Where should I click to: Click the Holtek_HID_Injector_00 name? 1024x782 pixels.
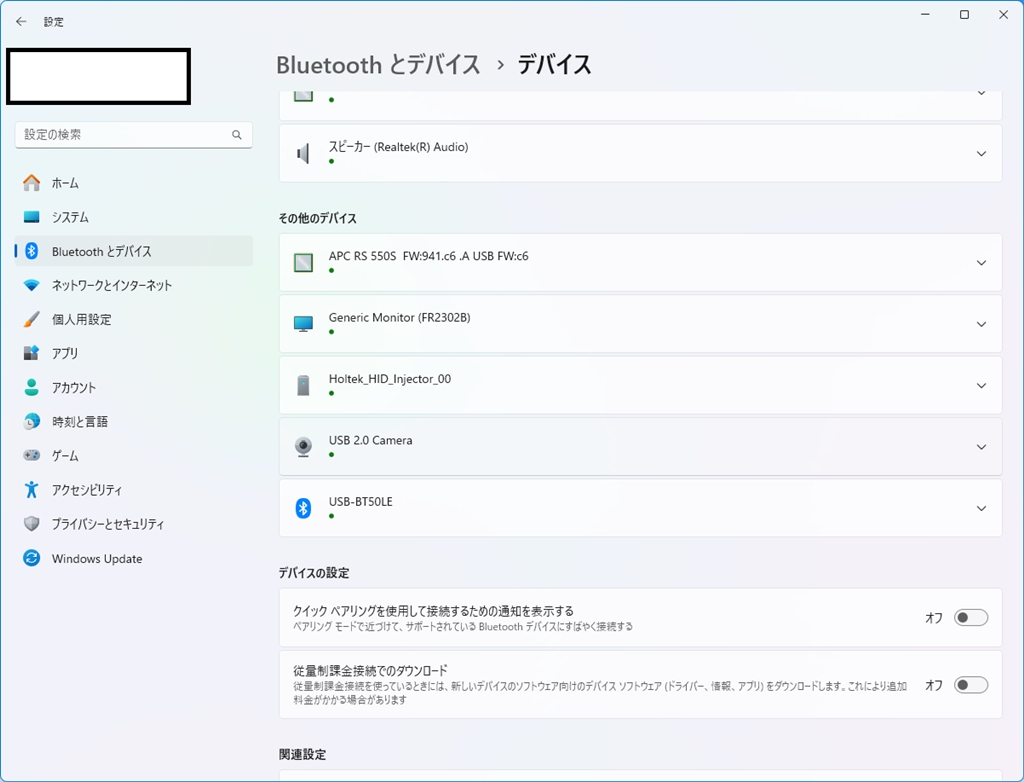pos(390,379)
